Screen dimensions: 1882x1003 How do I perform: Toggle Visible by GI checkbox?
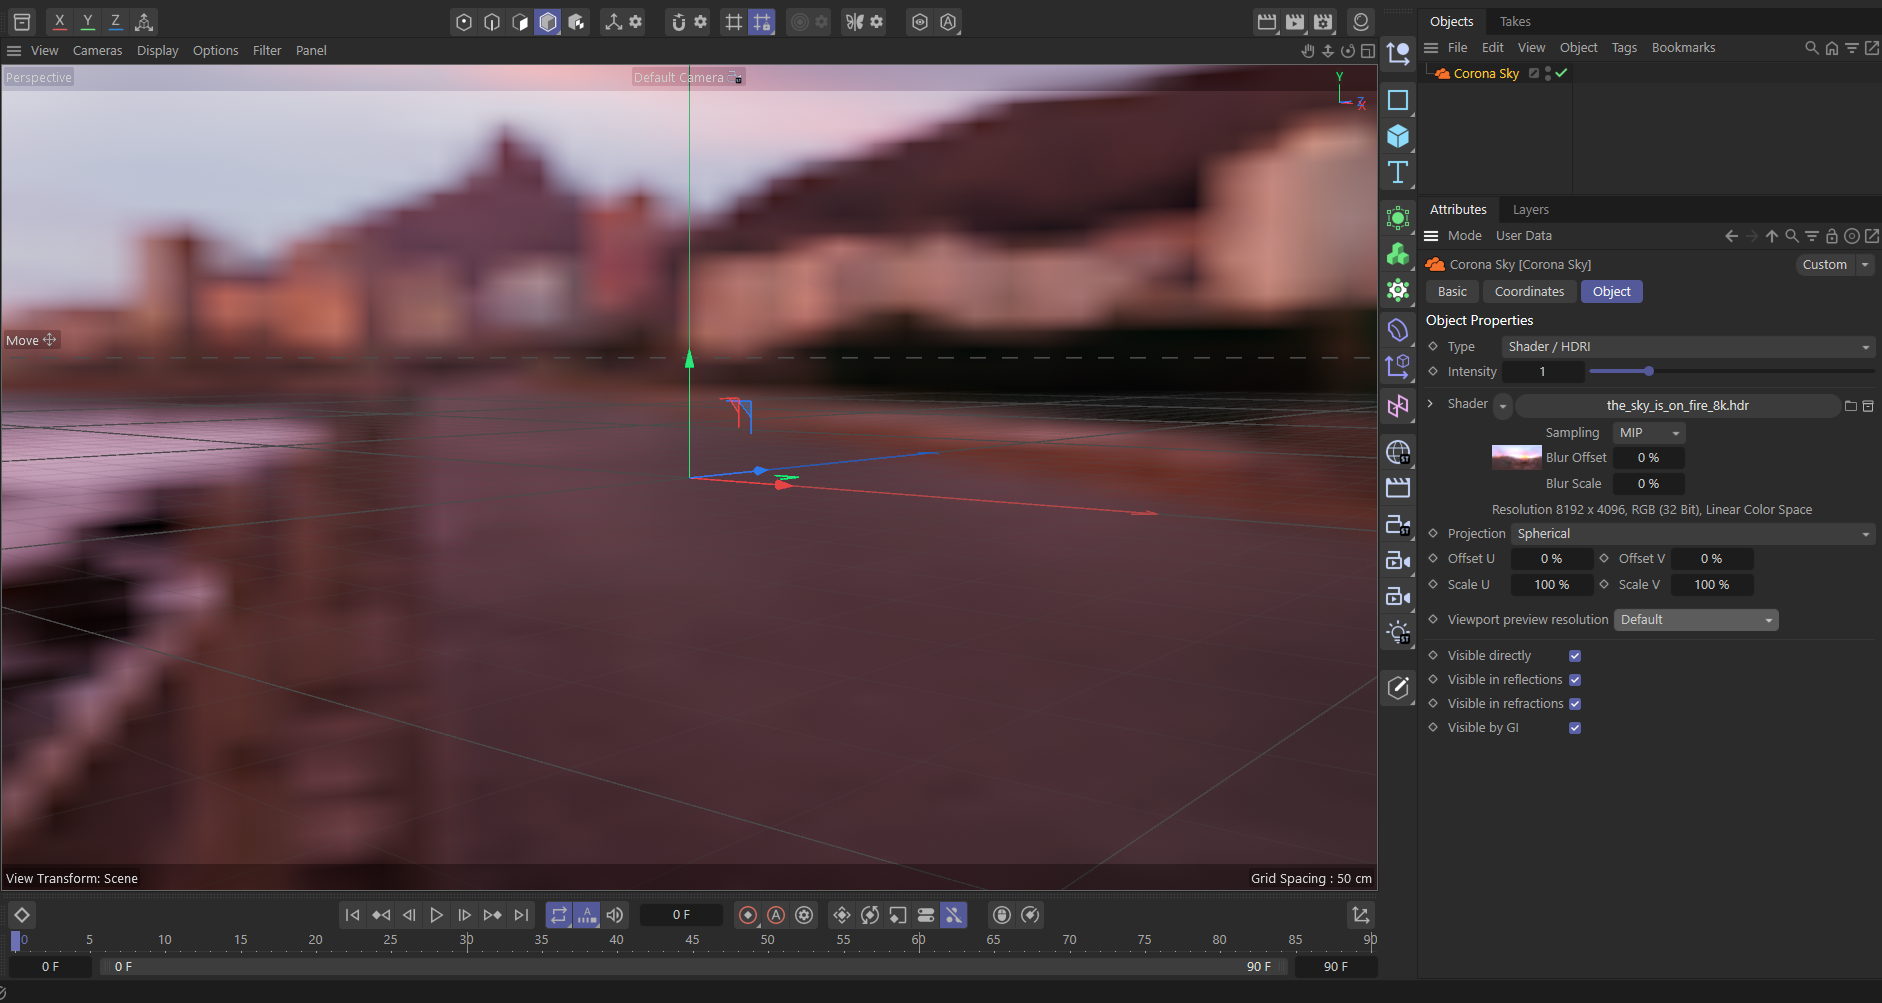tap(1575, 727)
